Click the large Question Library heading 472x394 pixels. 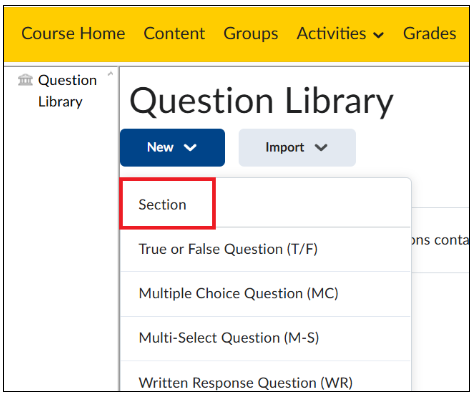261,102
